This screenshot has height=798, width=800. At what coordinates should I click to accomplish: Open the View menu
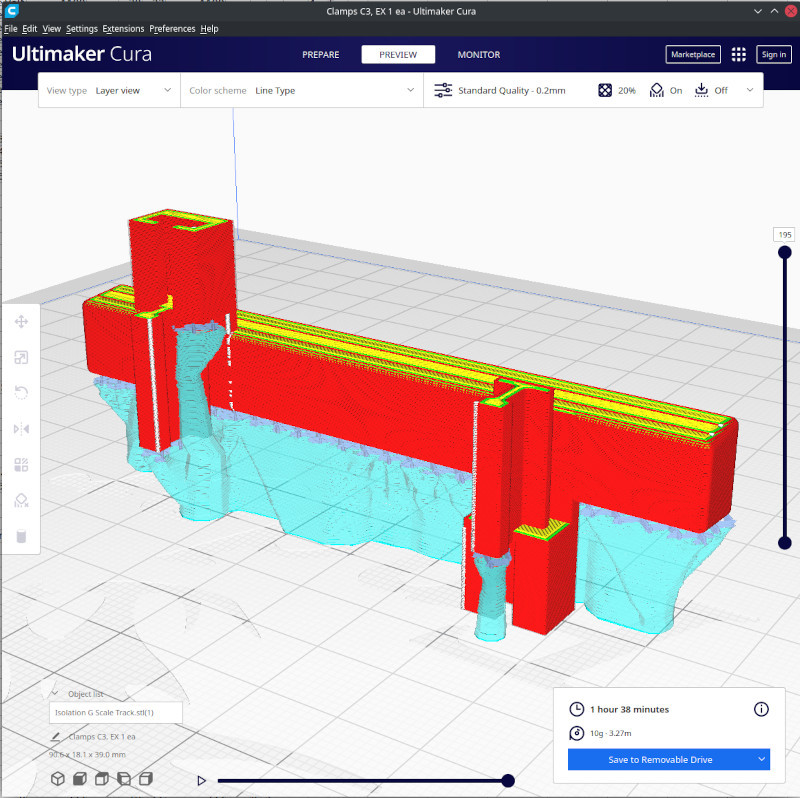(x=52, y=29)
